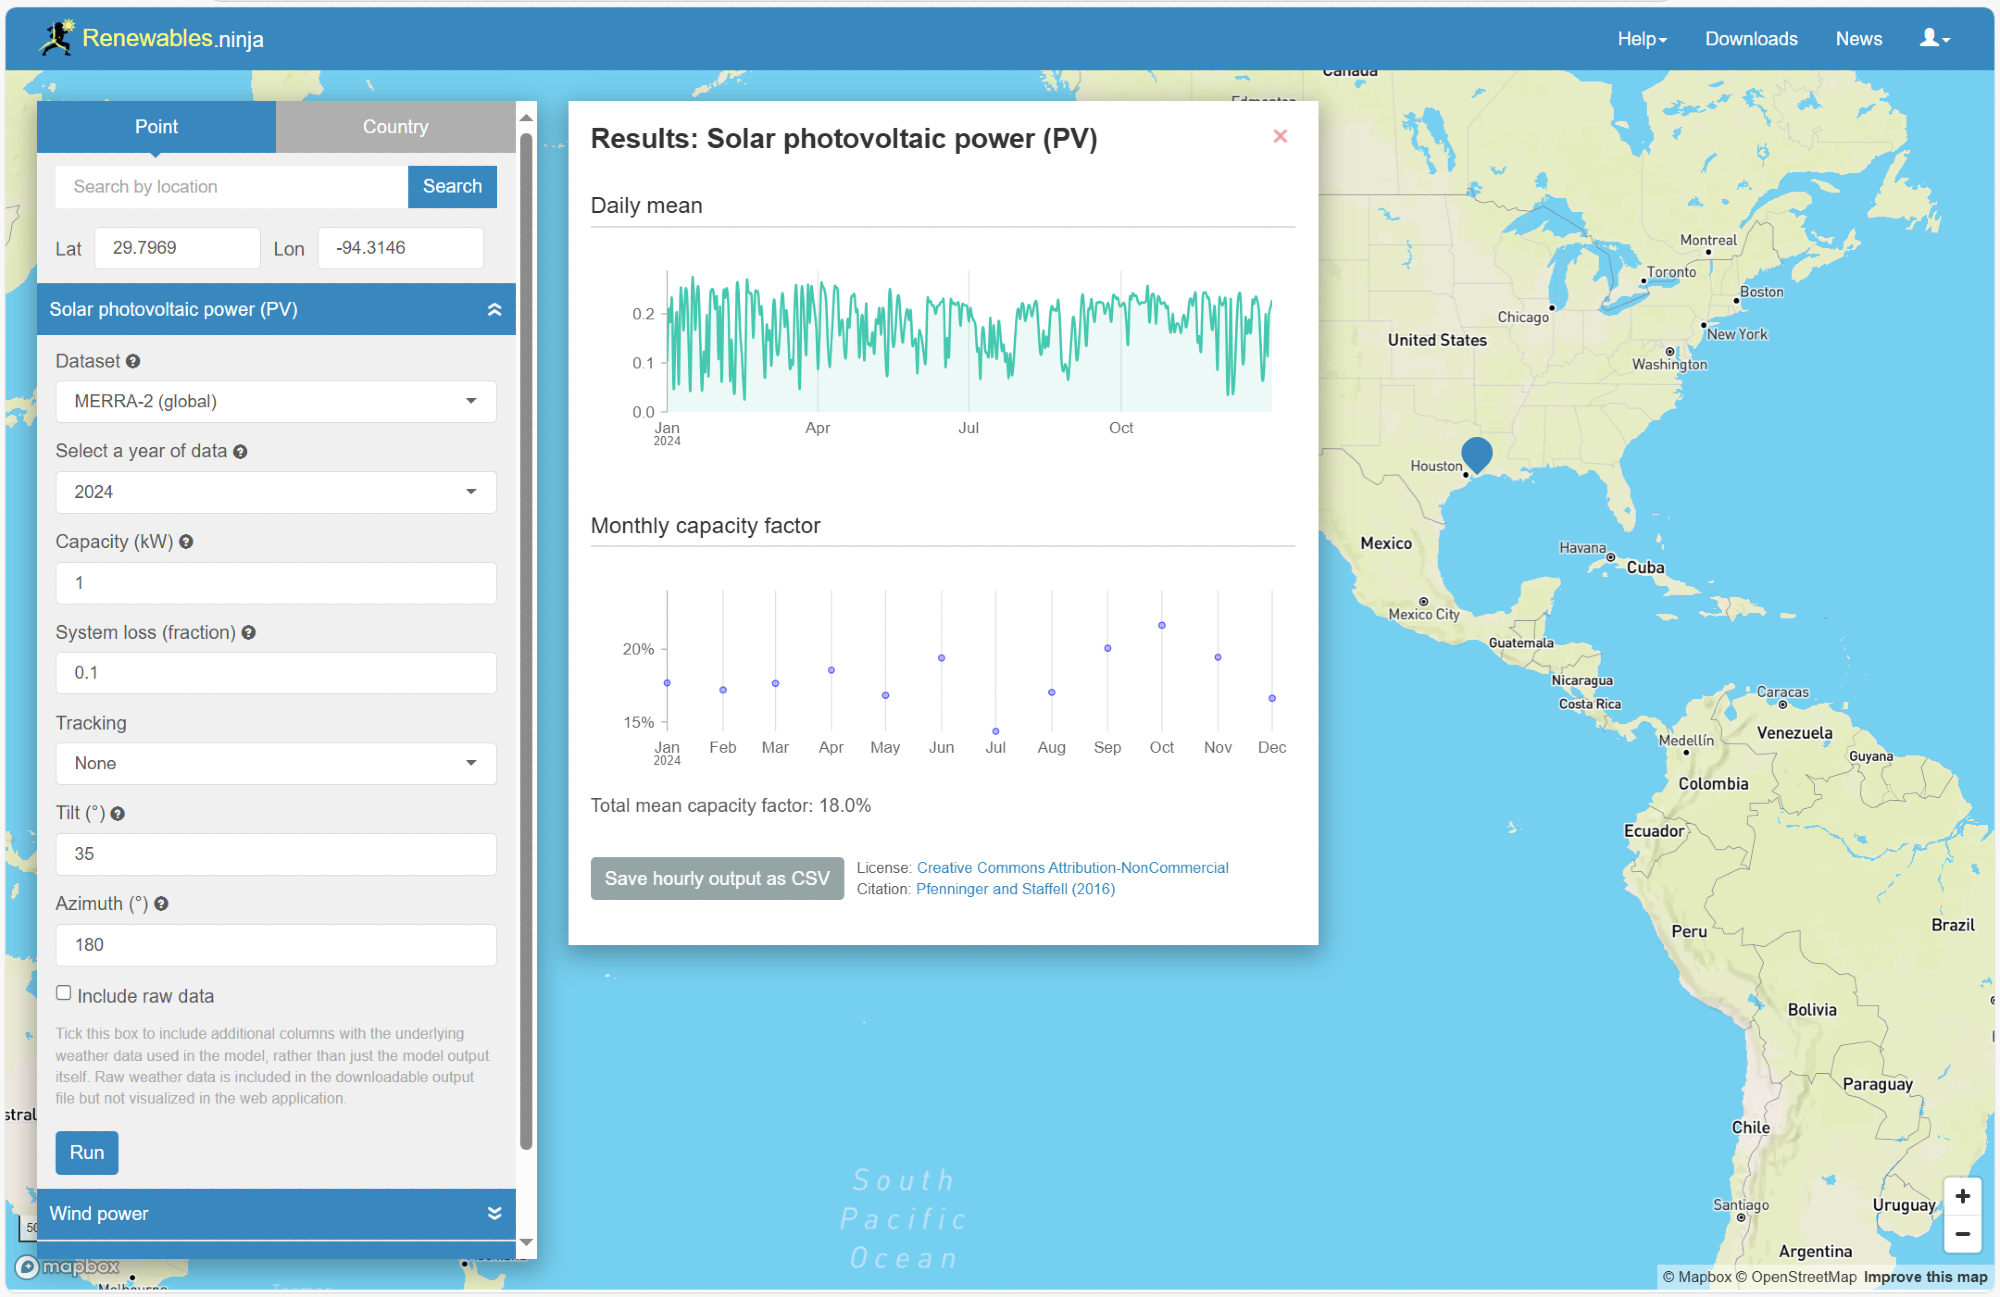Click the Azimuth help question icon
This screenshot has height=1297, width=2000.
tap(161, 904)
